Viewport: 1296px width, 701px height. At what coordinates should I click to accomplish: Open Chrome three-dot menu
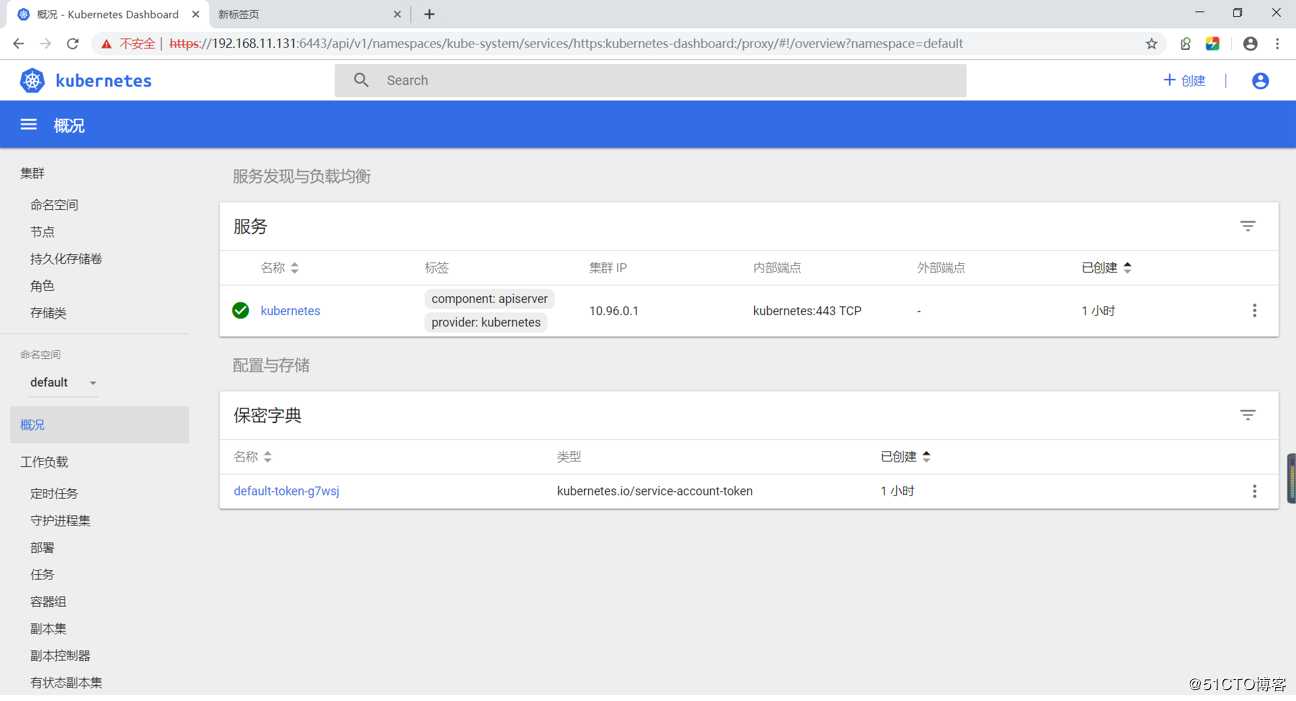tap(1277, 43)
